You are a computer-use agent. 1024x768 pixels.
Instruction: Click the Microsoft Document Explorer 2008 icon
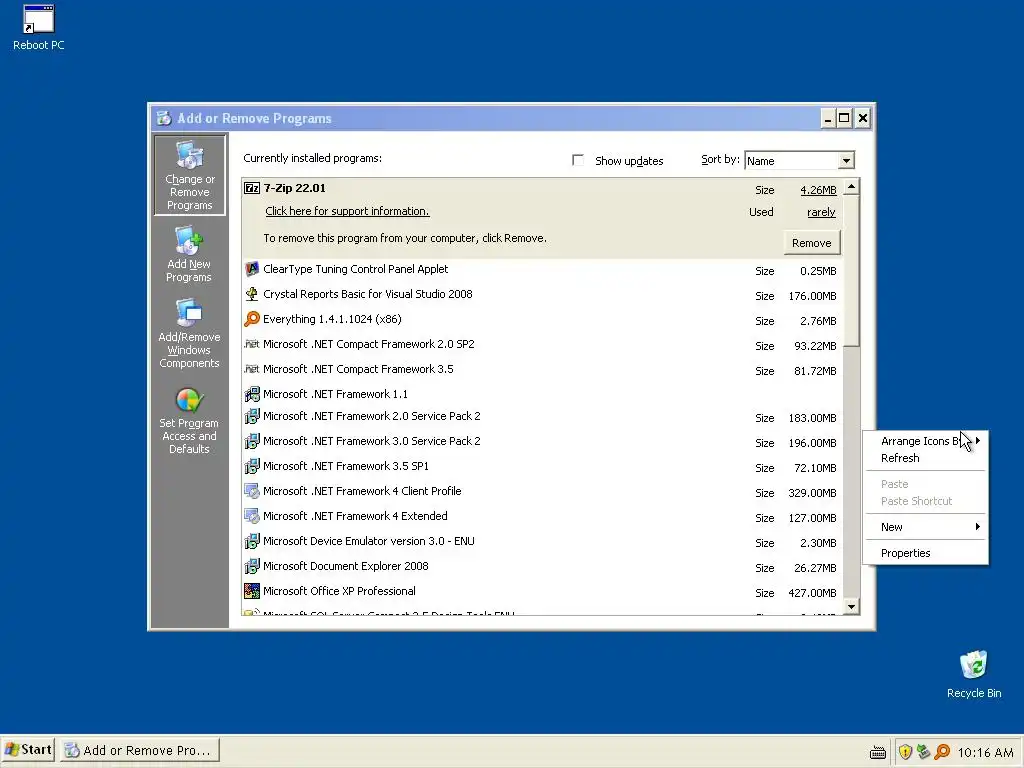click(x=251, y=566)
